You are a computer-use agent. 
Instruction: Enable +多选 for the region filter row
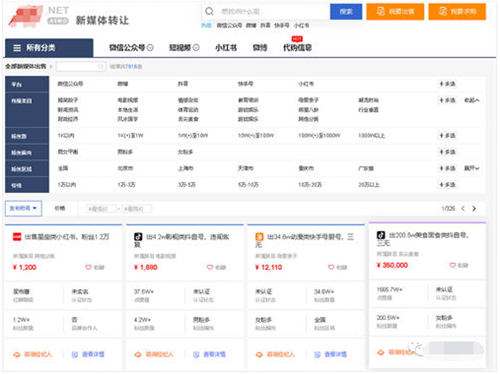point(447,168)
